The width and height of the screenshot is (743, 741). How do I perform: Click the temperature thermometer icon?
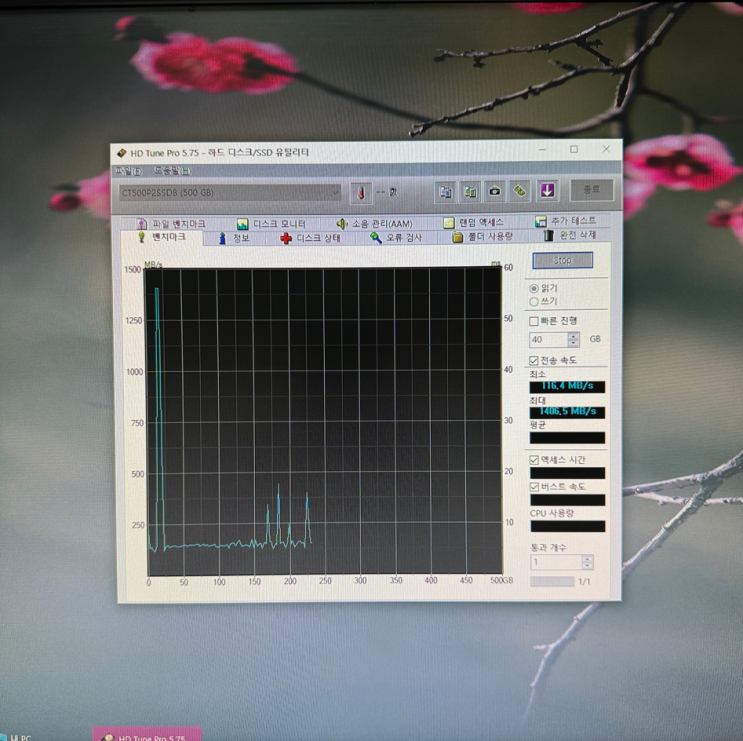(361, 193)
